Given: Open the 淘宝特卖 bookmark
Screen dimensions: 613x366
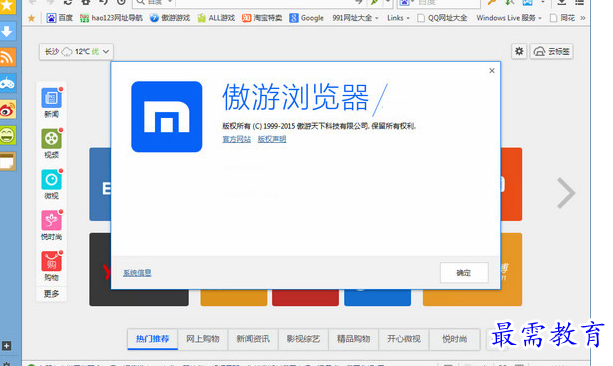Looking at the screenshot, I should [x=262, y=18].
